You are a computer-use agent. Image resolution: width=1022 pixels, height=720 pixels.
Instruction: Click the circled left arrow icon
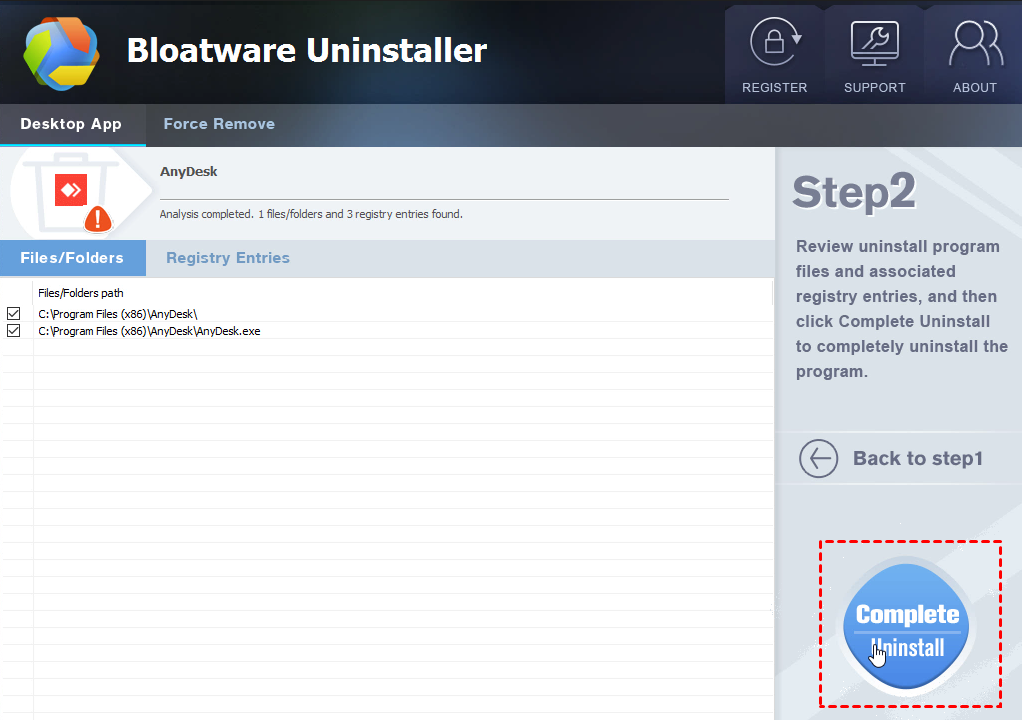point(818,459)
